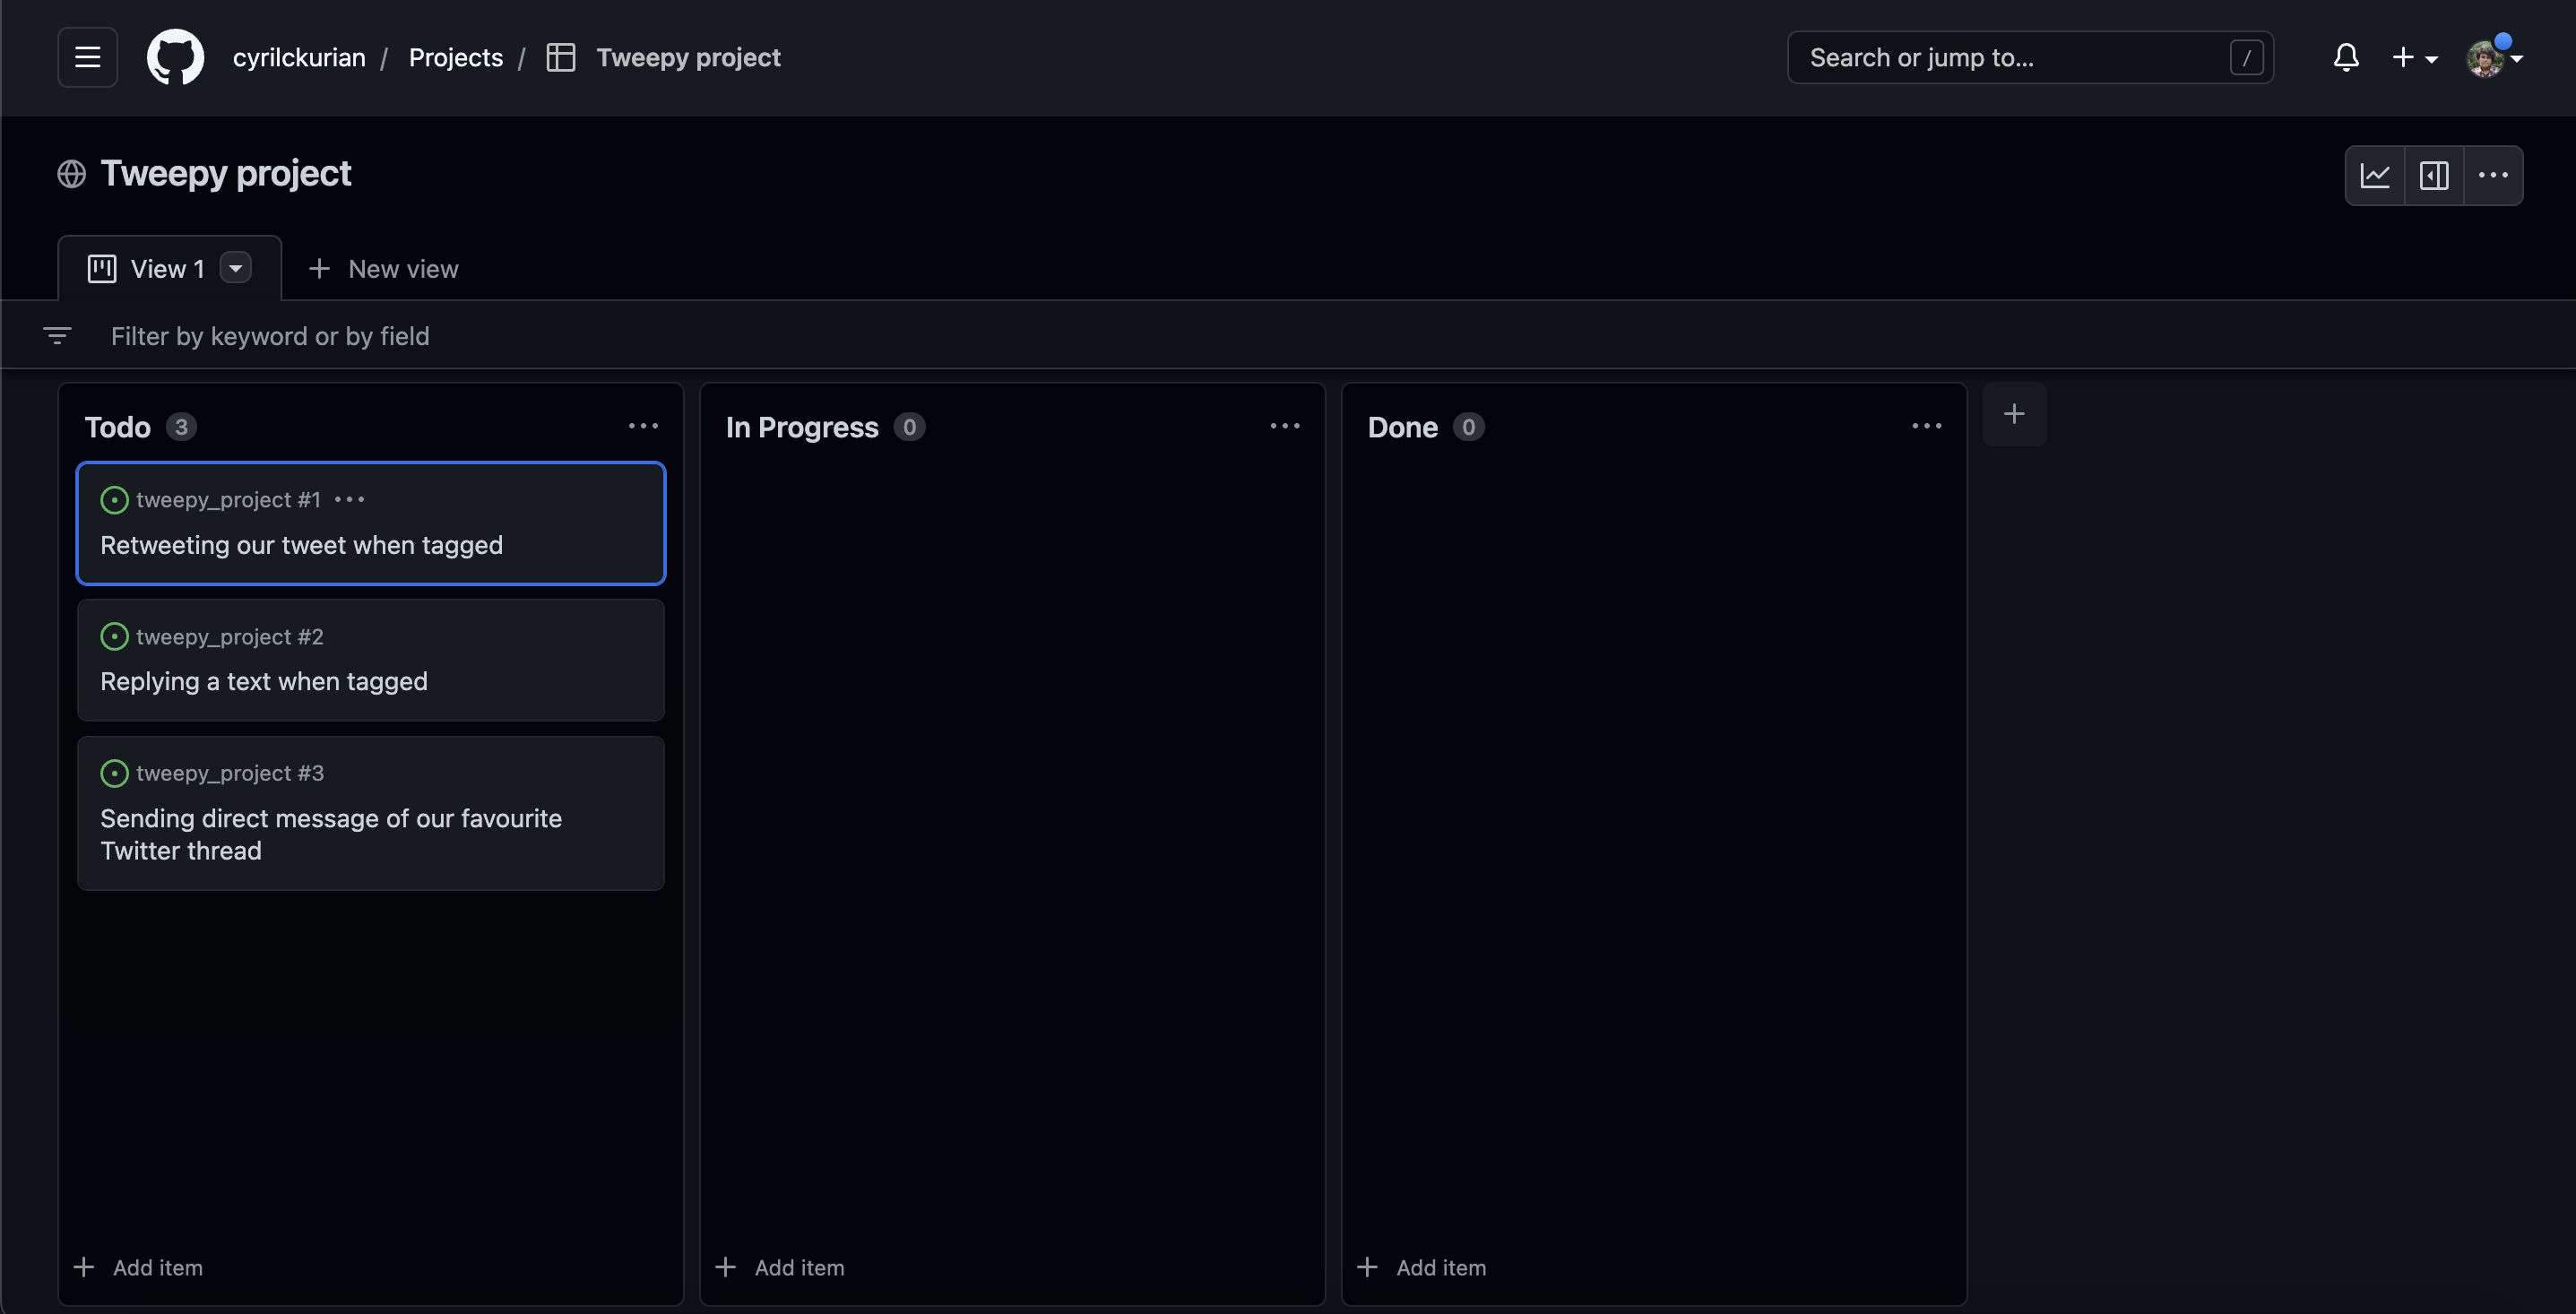This screenshot has width=2576, height=1314.
Task: Open the Done column options menu
Action: (x=1926, y=425)
